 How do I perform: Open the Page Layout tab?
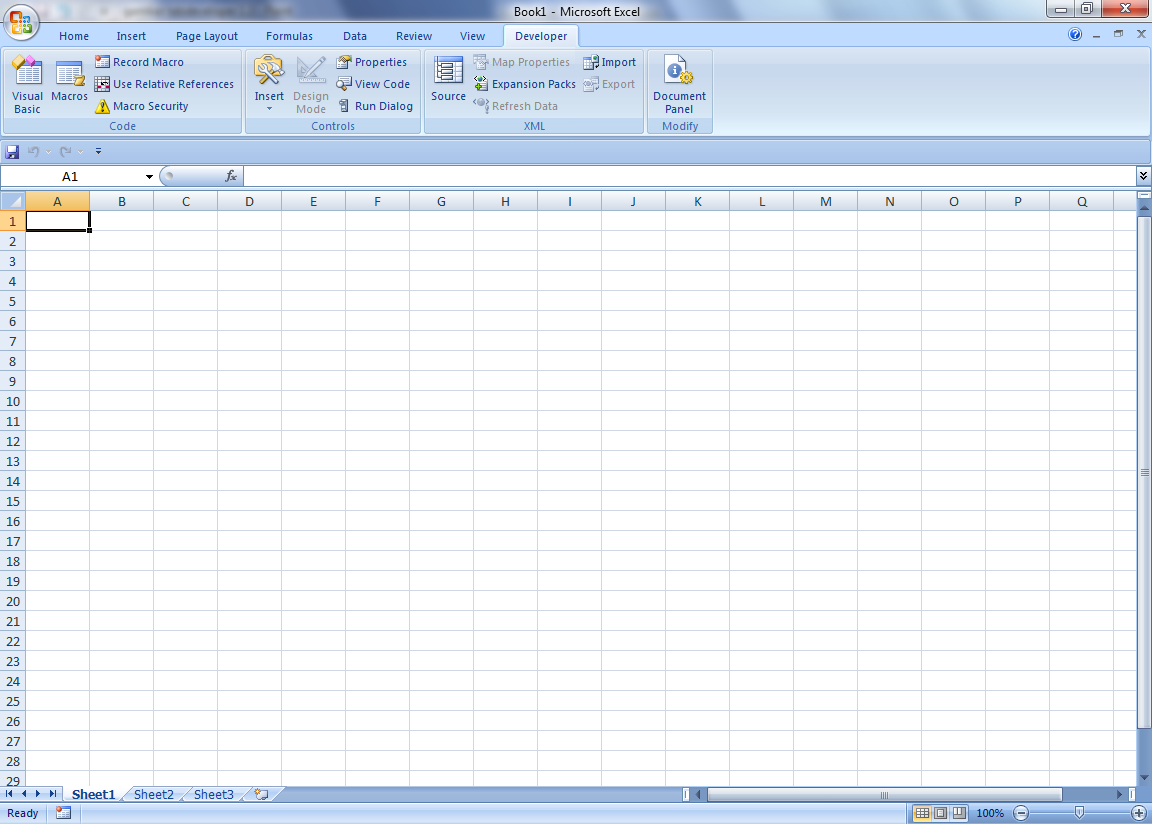click(x=206, y=36)
